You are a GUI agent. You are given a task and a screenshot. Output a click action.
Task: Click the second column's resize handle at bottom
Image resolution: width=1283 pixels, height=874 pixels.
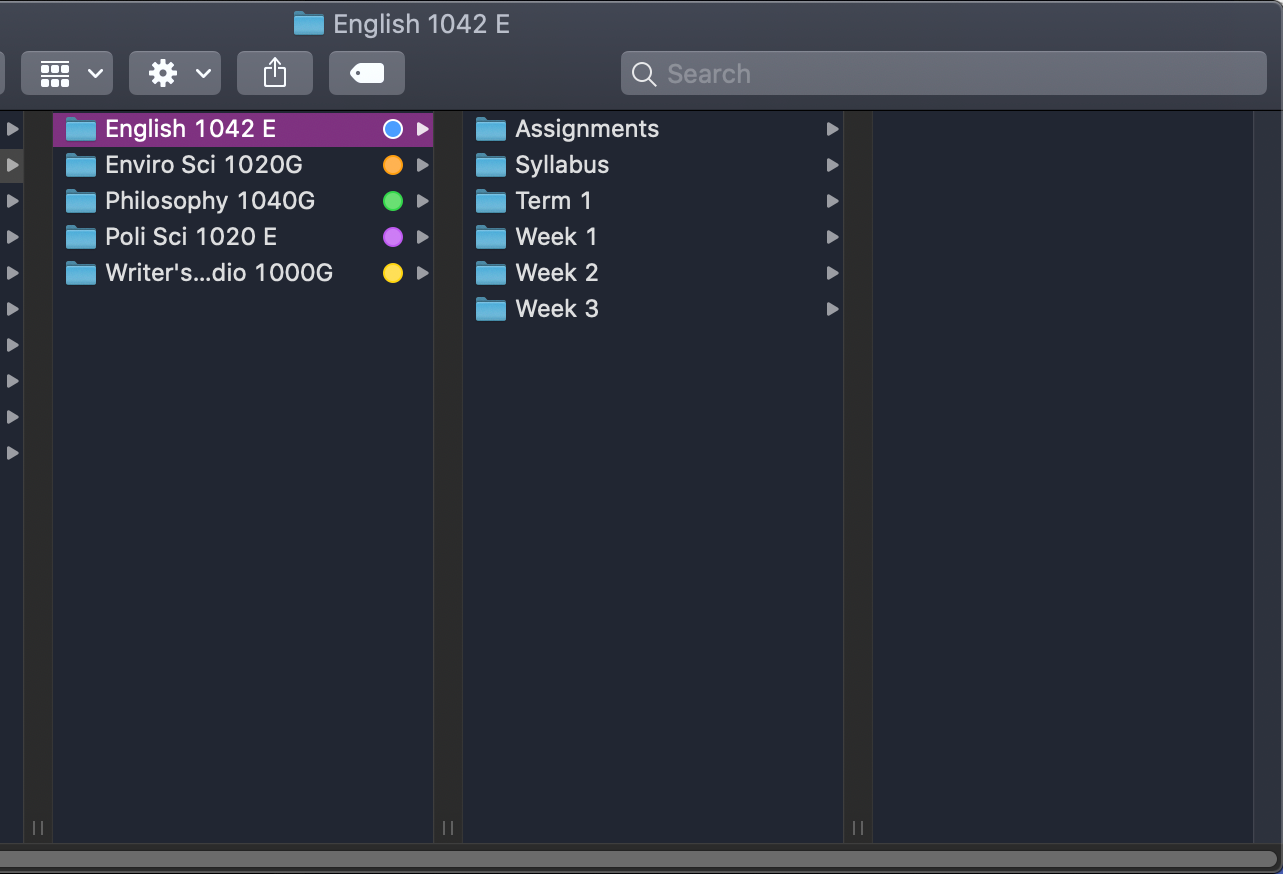(x=448, y=827)
